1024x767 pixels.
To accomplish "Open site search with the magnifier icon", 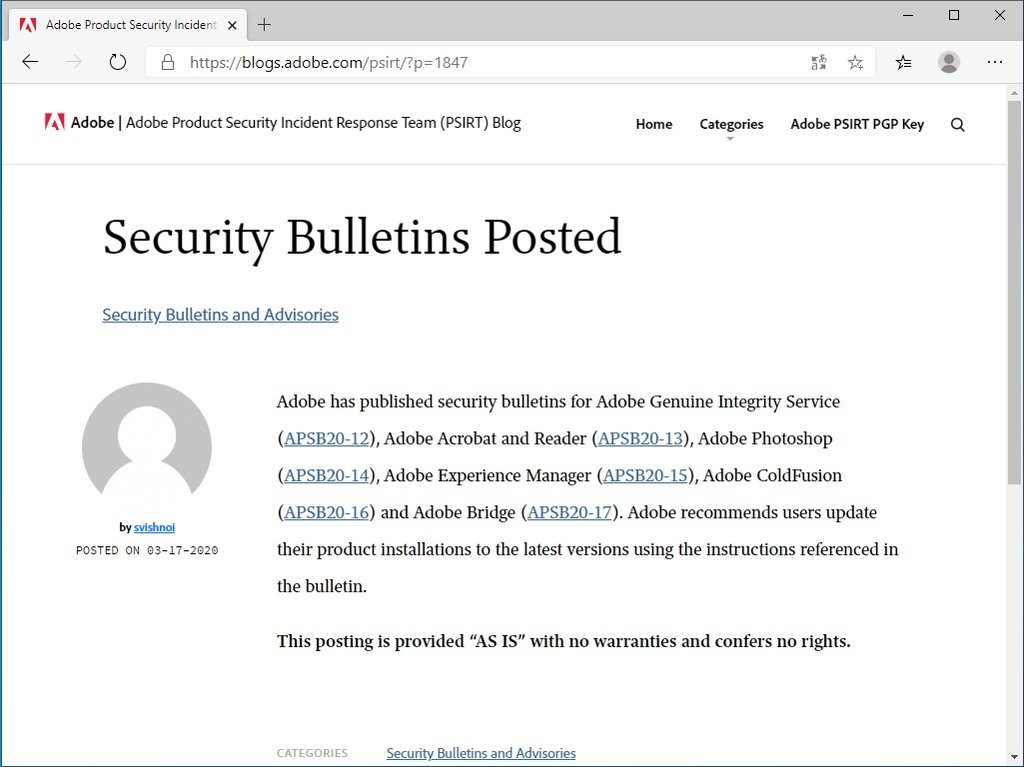I will pos(957,124).
